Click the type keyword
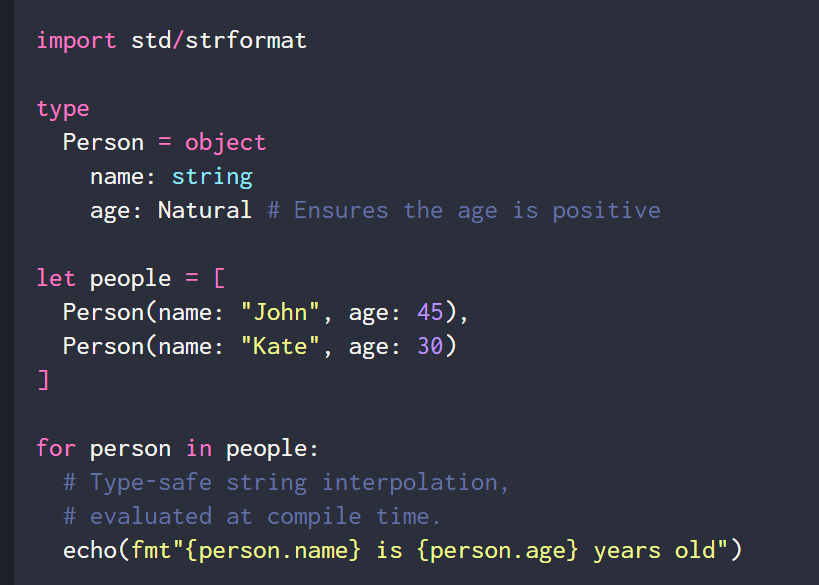This screenshot has height=585, width=819. [x=63, y=108]
